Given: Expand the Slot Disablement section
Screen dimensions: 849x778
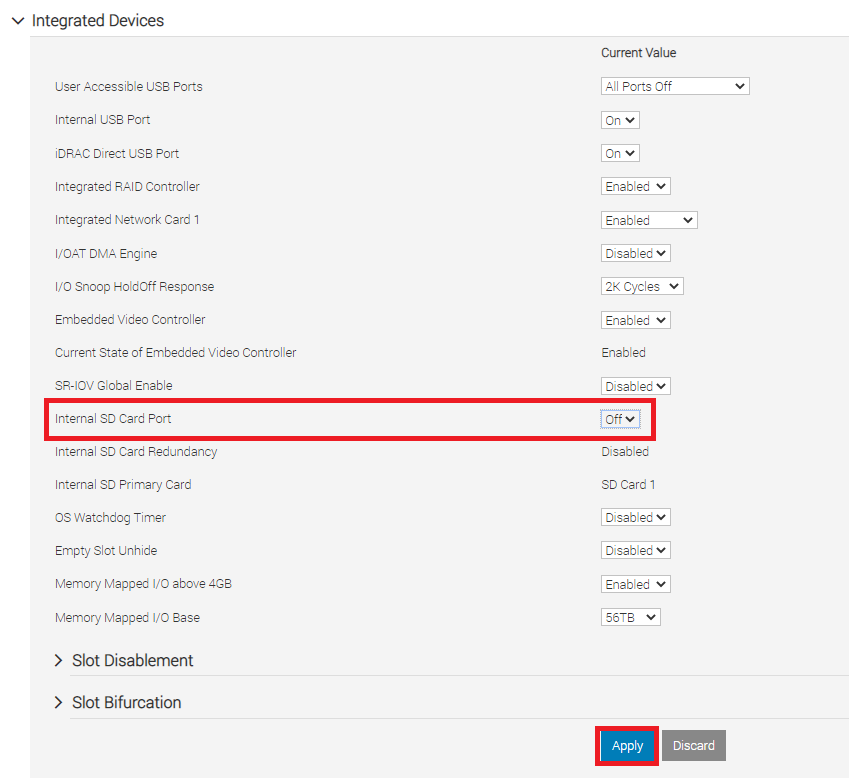Looking at the screenshot, I should click(x=59, y=661).
